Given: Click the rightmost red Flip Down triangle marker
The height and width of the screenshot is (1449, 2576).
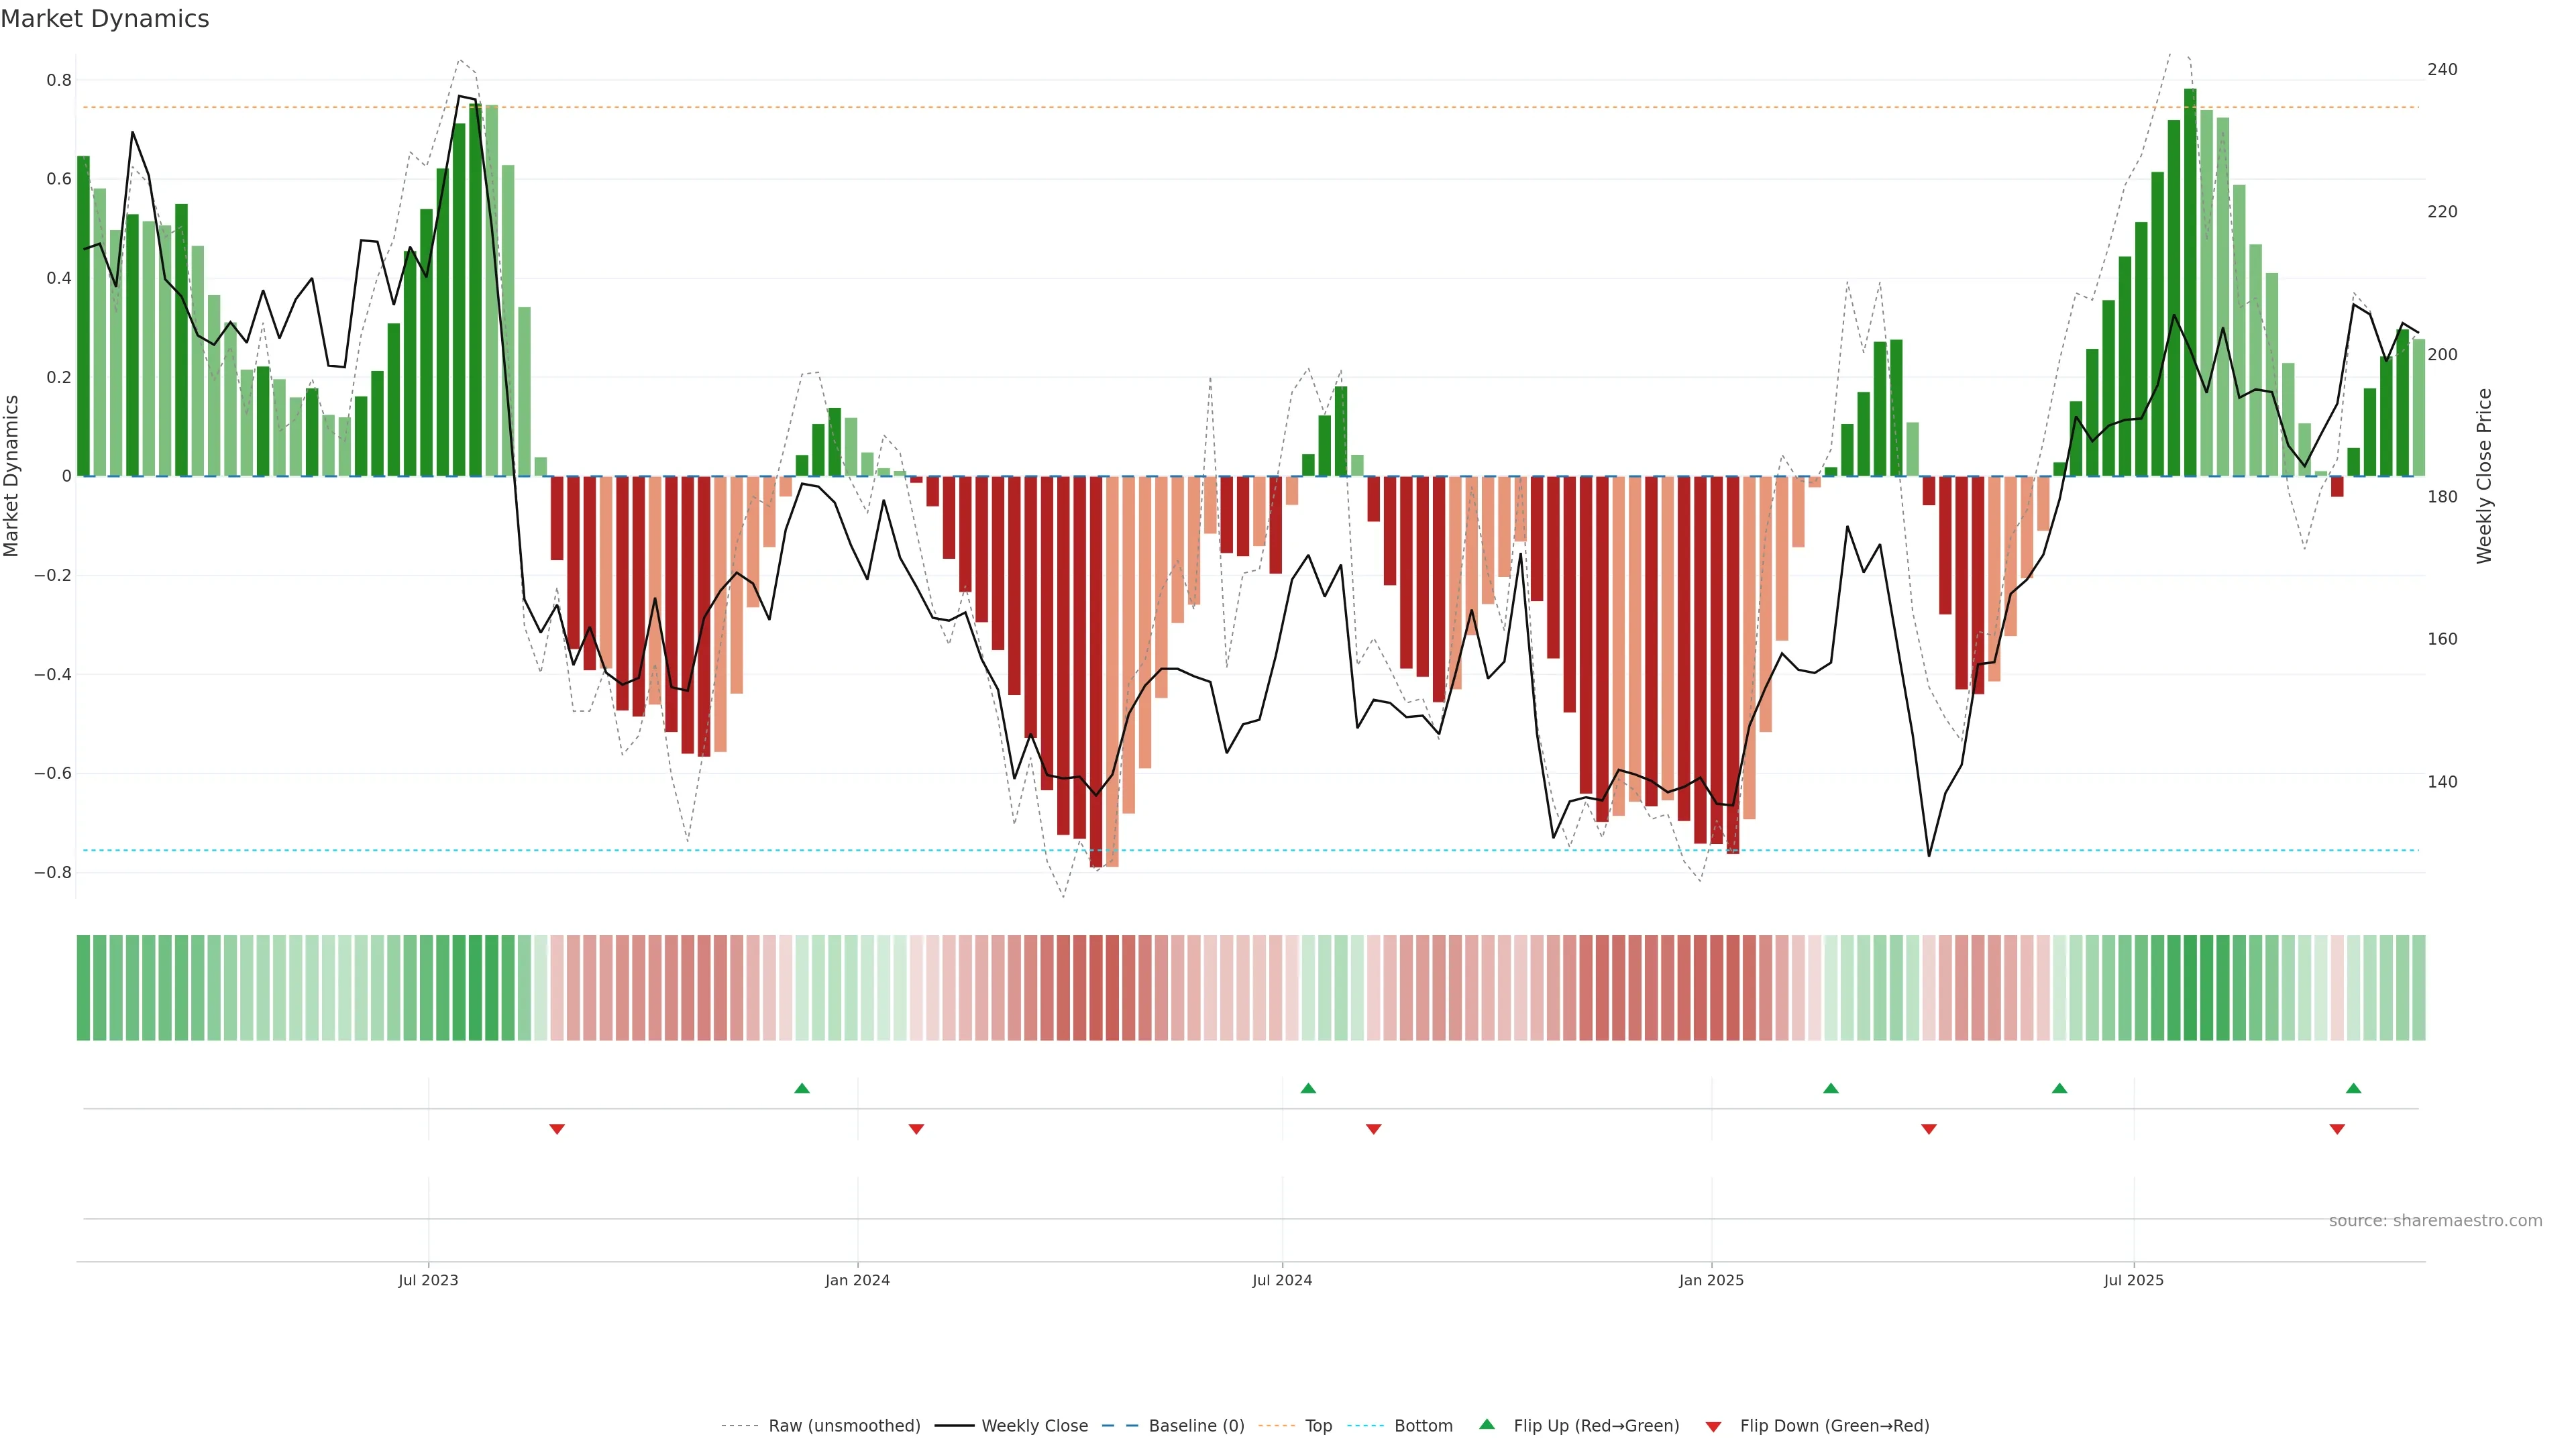Looking at the screenshot, I should tap(2337, 1129).
